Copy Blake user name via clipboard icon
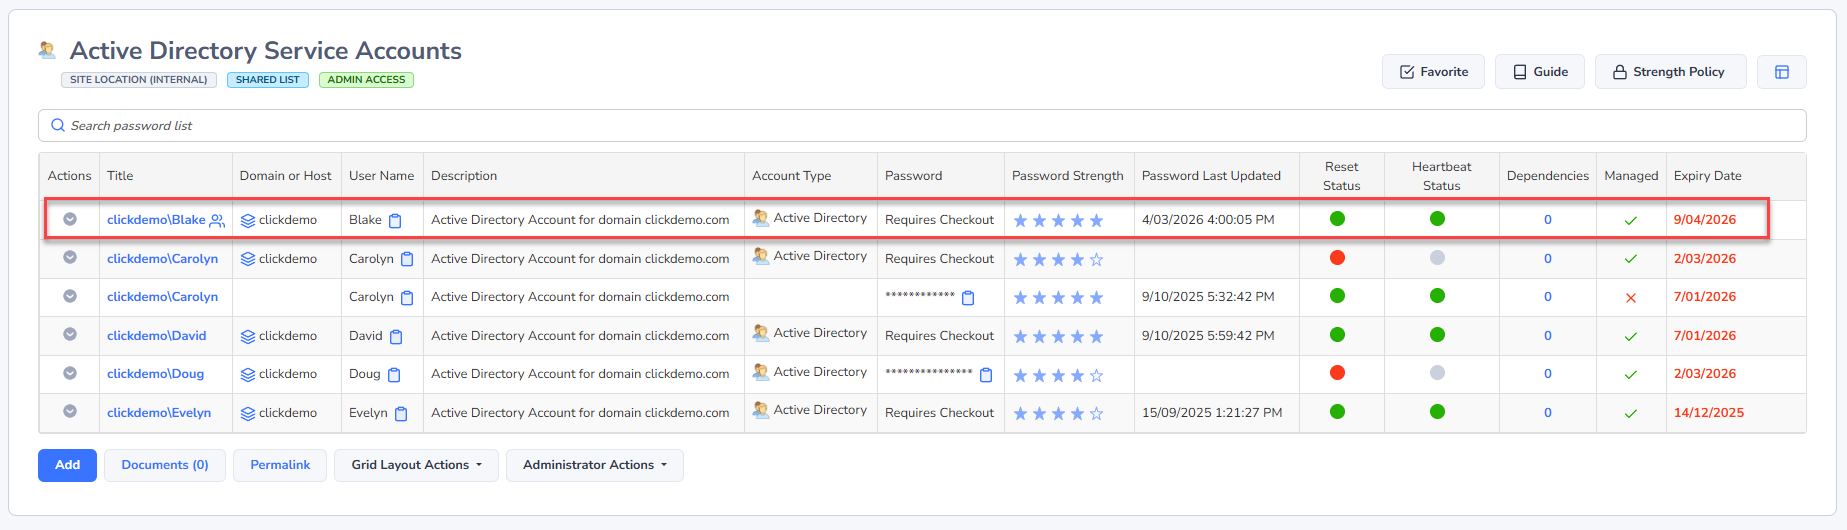This screenshot has width=1847, height=530. coord(395,221)
